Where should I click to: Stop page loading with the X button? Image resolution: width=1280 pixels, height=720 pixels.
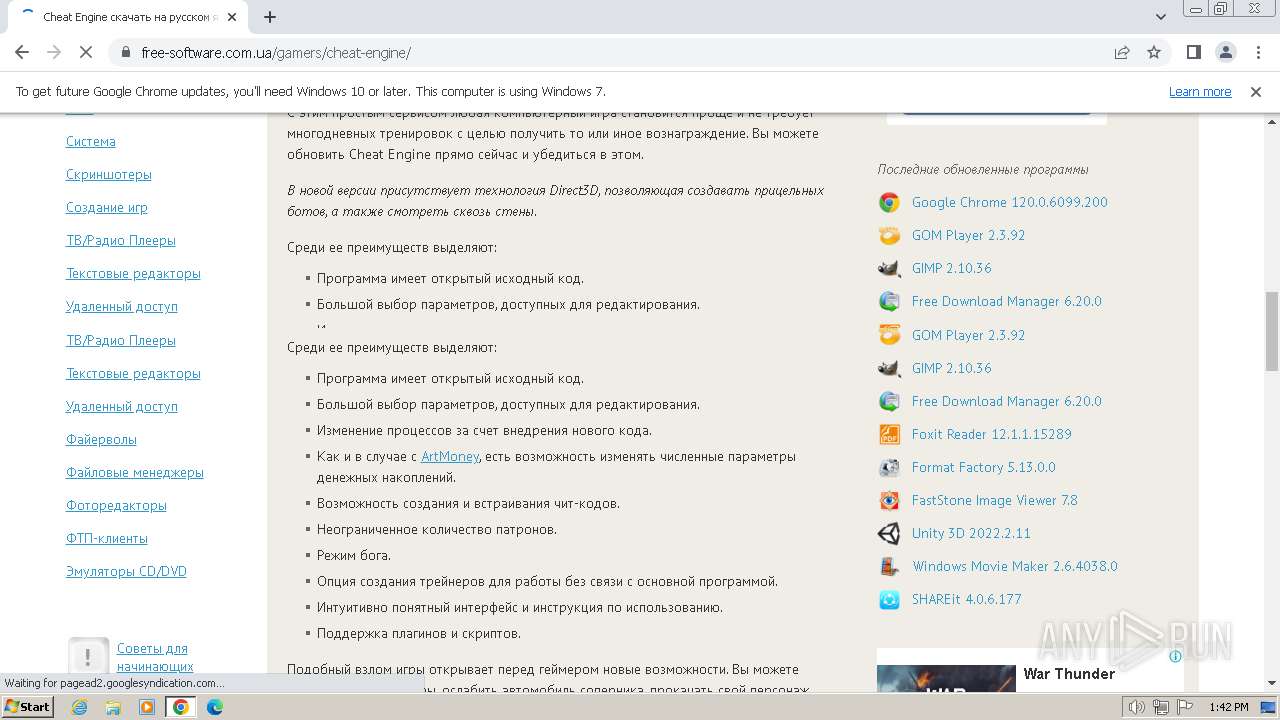coord(86,52)
